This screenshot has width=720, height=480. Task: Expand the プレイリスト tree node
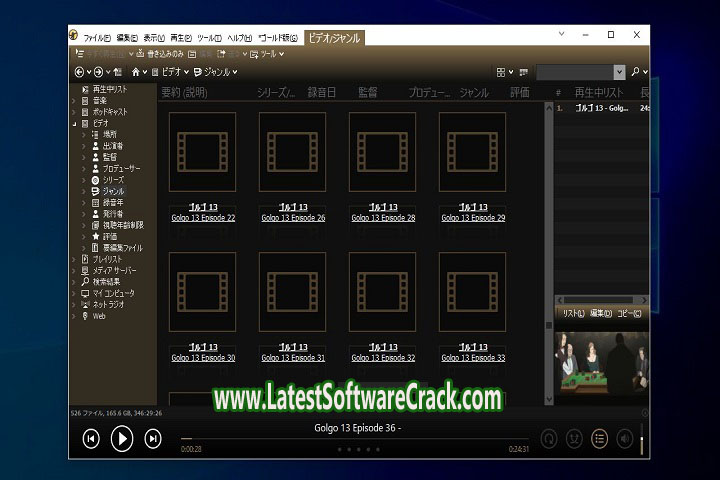tap(74, 260)
